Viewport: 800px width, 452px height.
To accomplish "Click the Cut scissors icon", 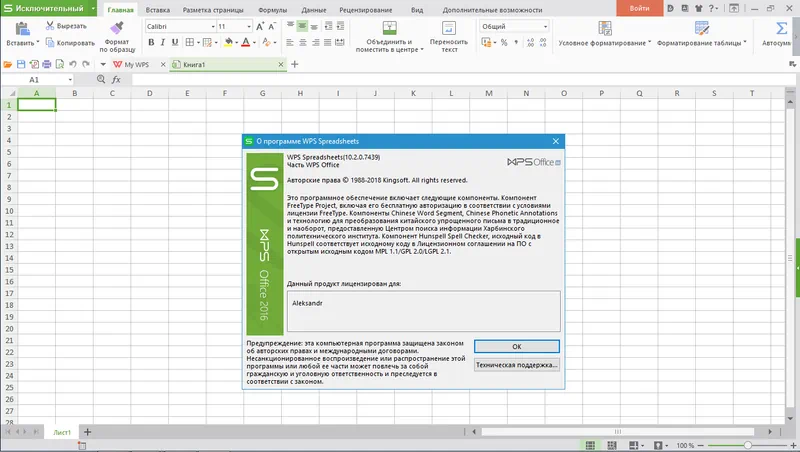I will 50,25.
